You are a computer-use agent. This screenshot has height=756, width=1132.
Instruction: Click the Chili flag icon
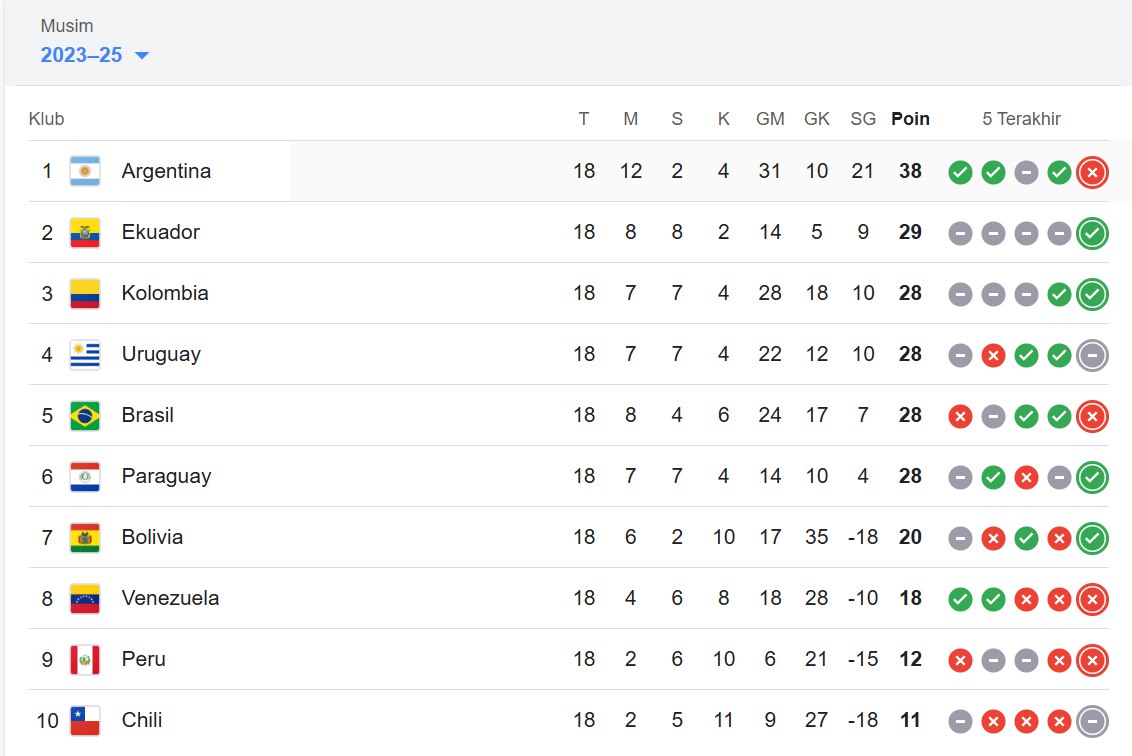pyautogui.click(x=84, y=721)
